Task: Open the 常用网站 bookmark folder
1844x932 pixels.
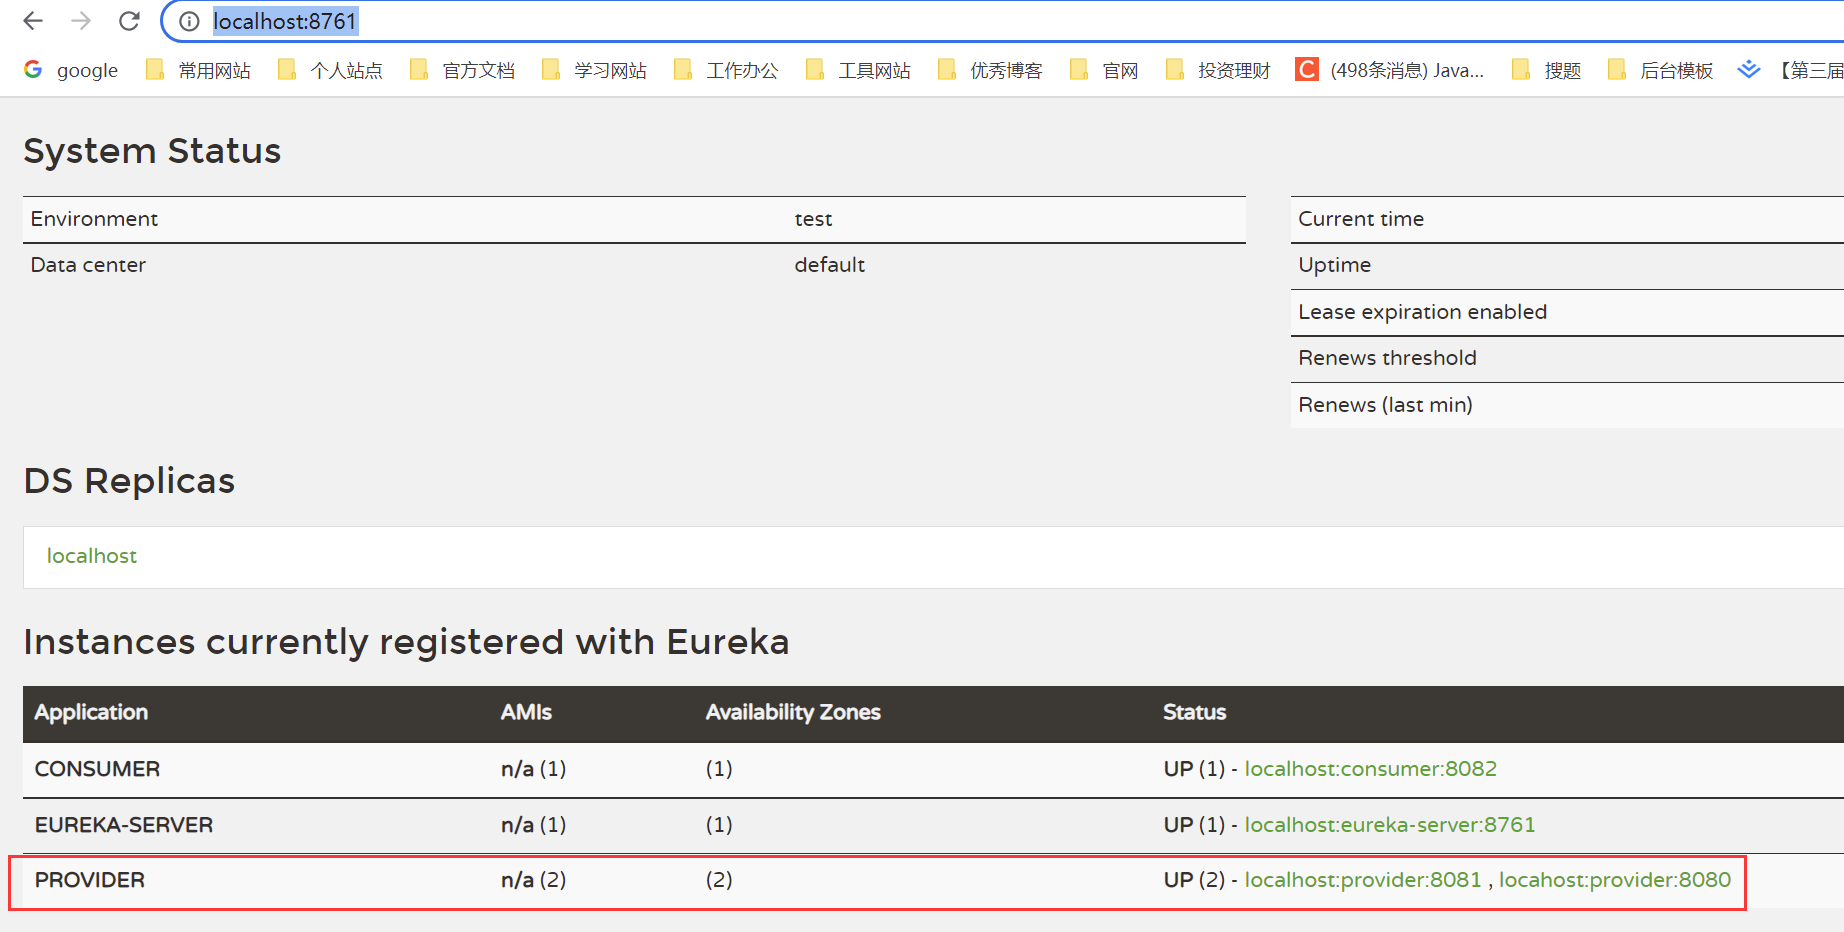Action: 198,70
